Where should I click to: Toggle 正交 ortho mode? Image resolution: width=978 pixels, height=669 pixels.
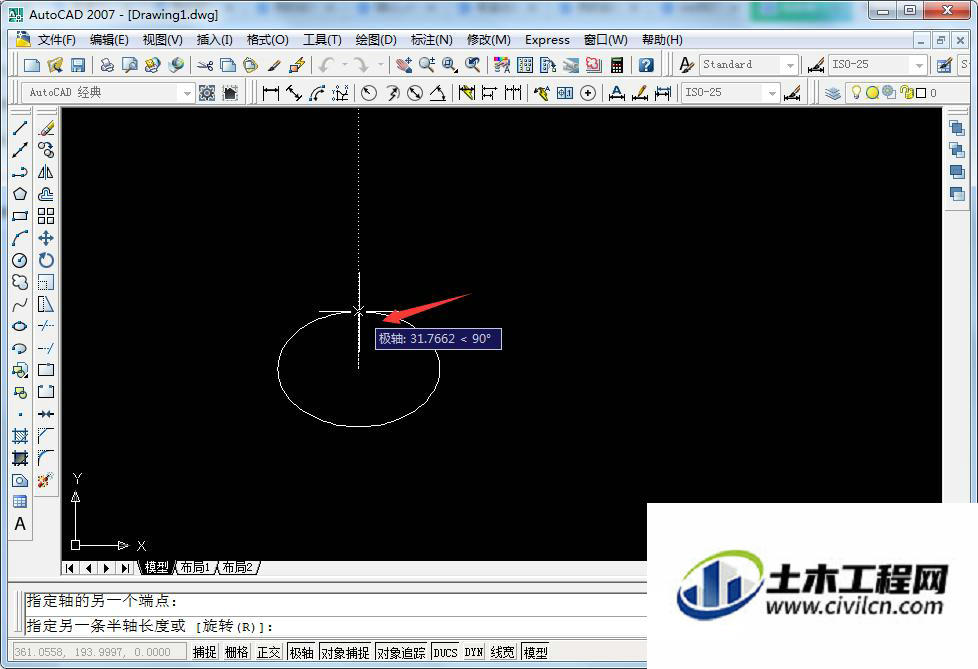click(269, 652)
